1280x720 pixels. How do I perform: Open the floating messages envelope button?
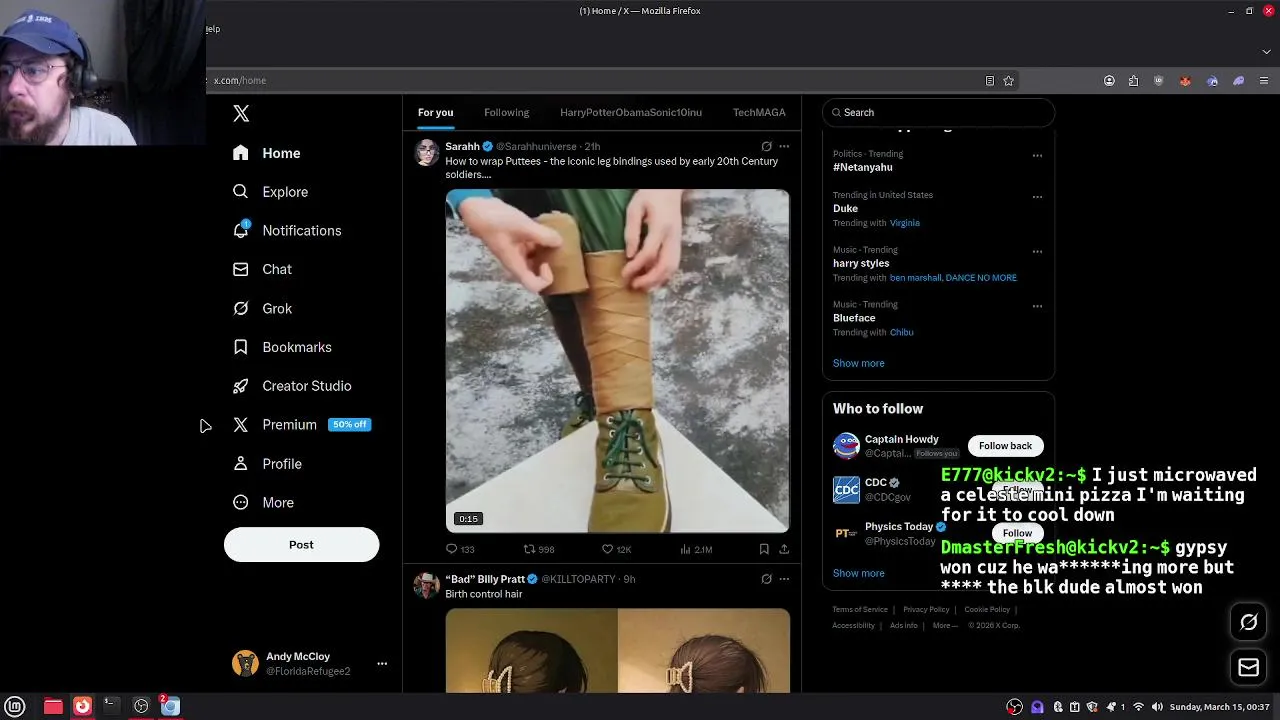click(1249, 667)
